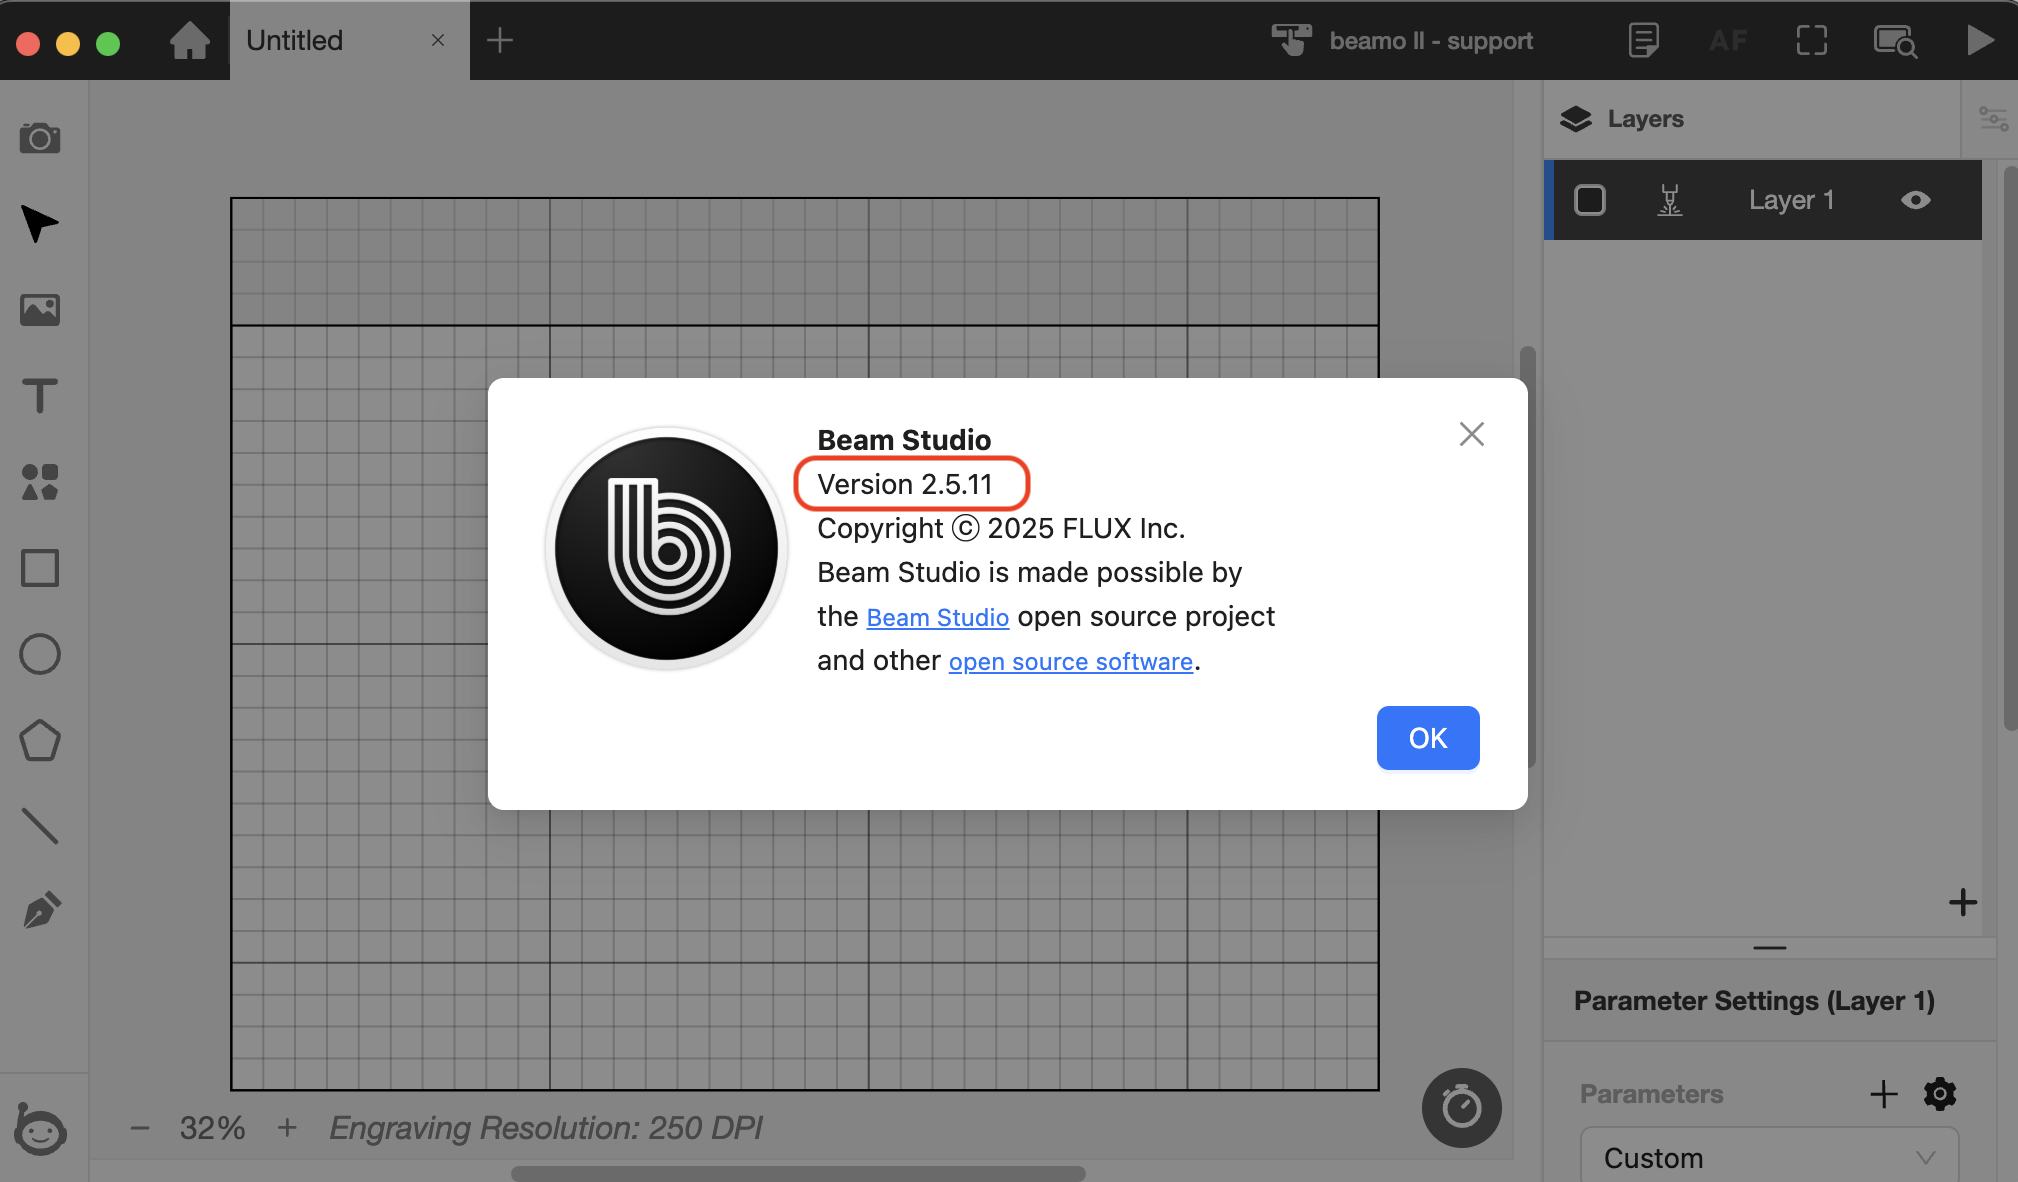Click the layers panel resize handle bar

click(x=1769, y=947)
